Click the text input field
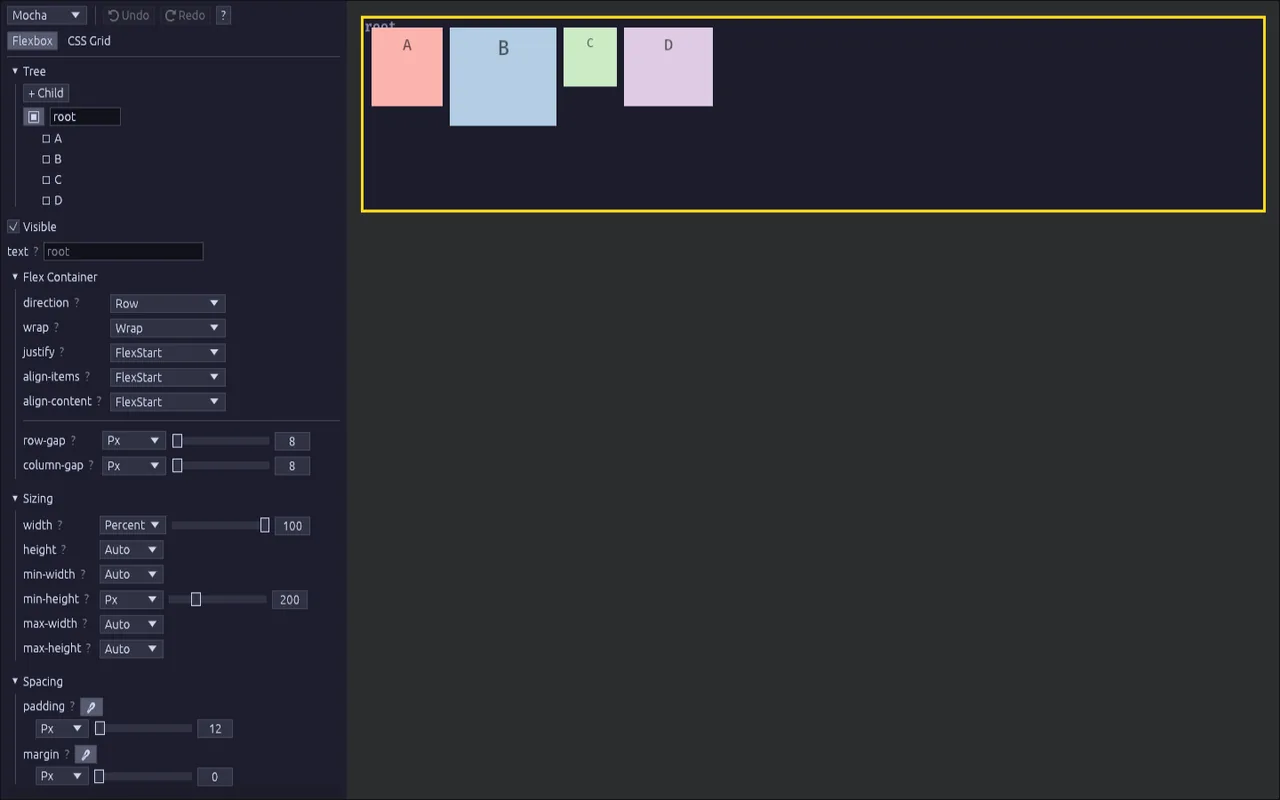Viewport: 1280px width, 800px height. 123,252
